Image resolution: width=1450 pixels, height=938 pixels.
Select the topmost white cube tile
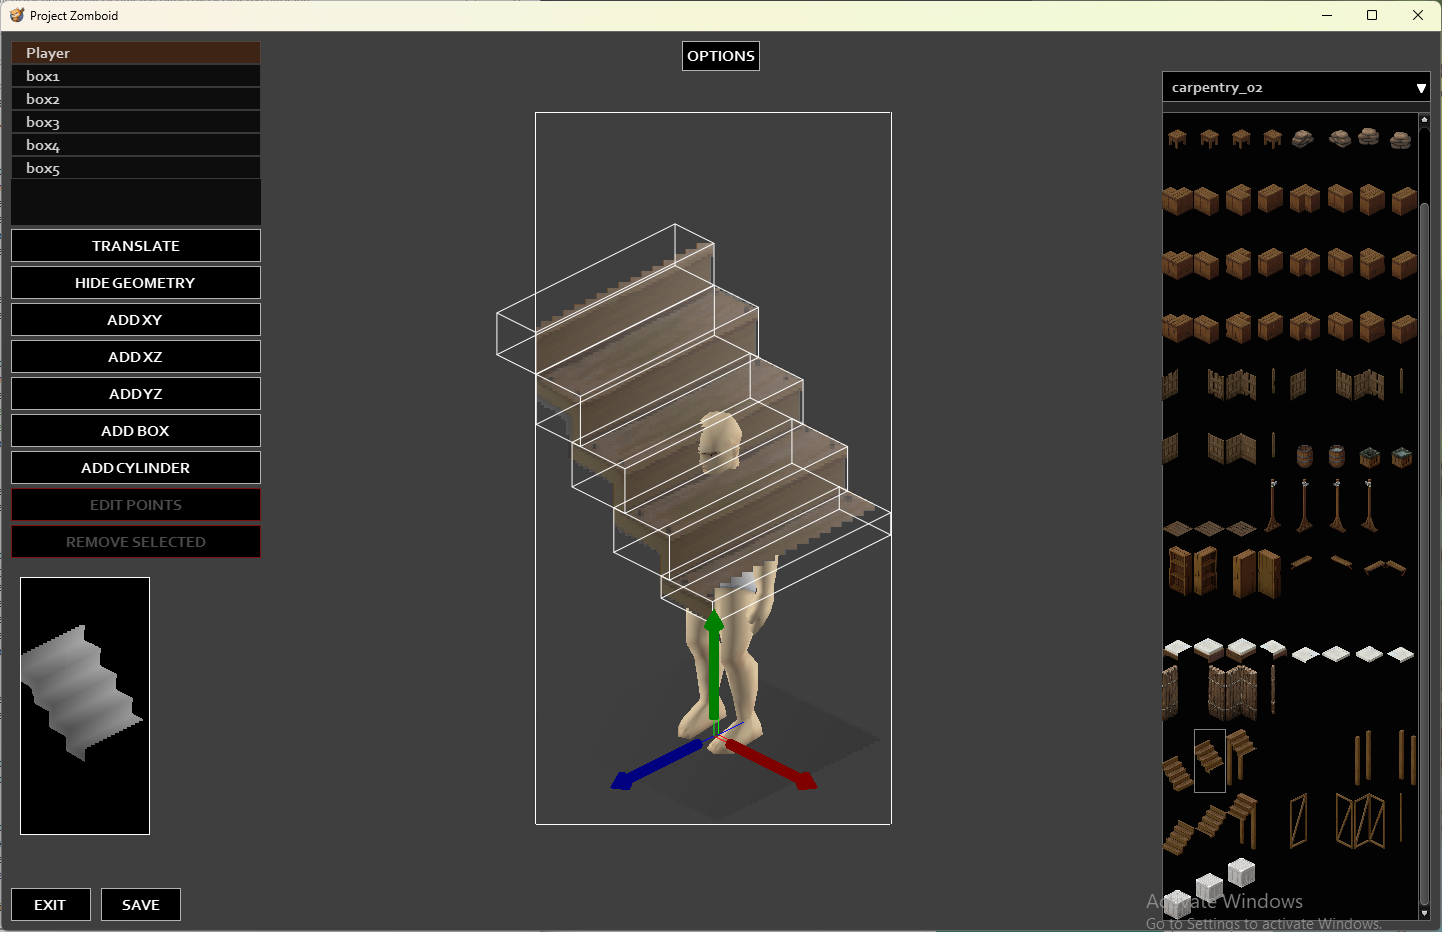click(1241, 872)
